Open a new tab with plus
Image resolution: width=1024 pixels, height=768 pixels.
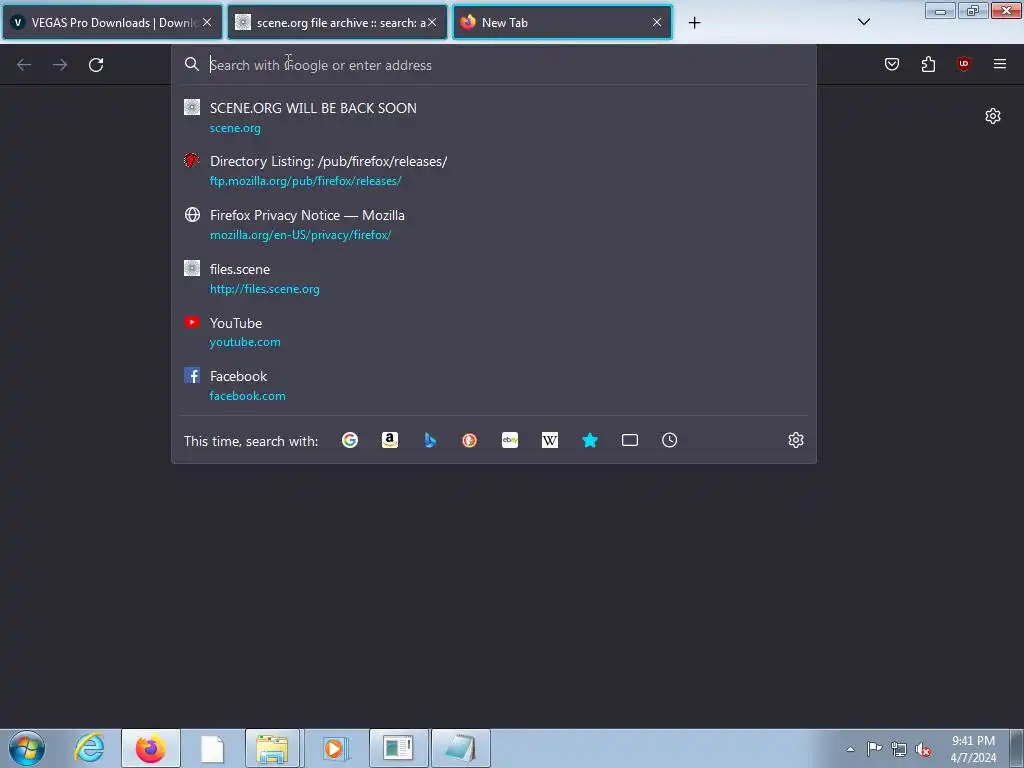[694, 23]
